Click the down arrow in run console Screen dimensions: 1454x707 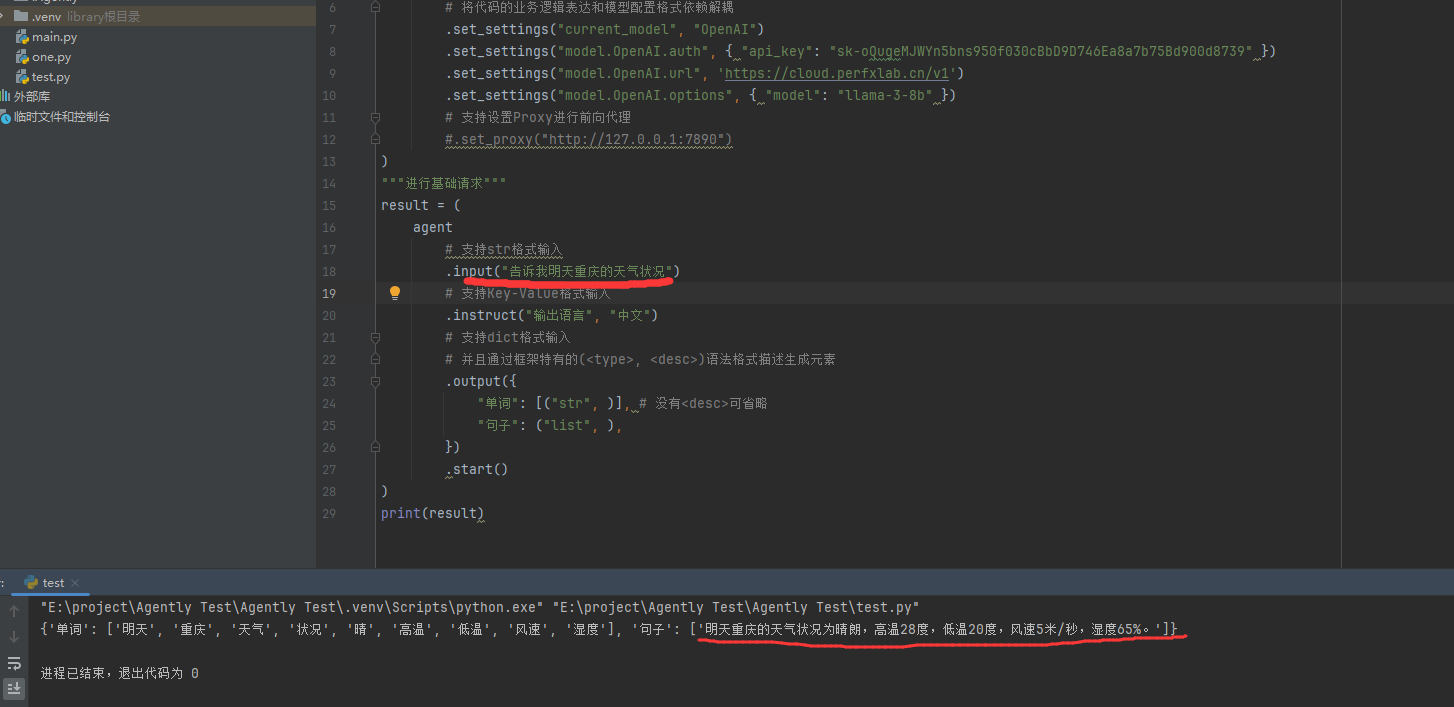(x=14, y=636)
